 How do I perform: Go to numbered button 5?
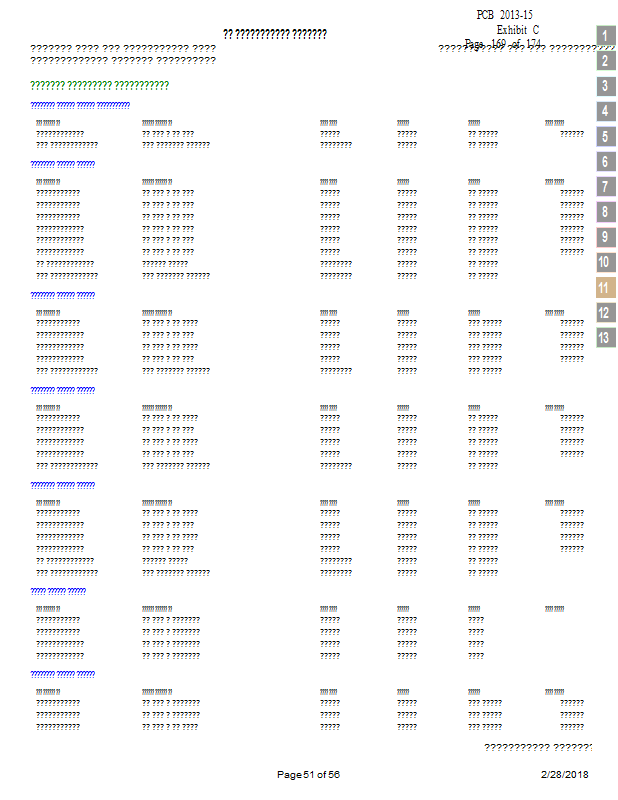coord(605,137)
